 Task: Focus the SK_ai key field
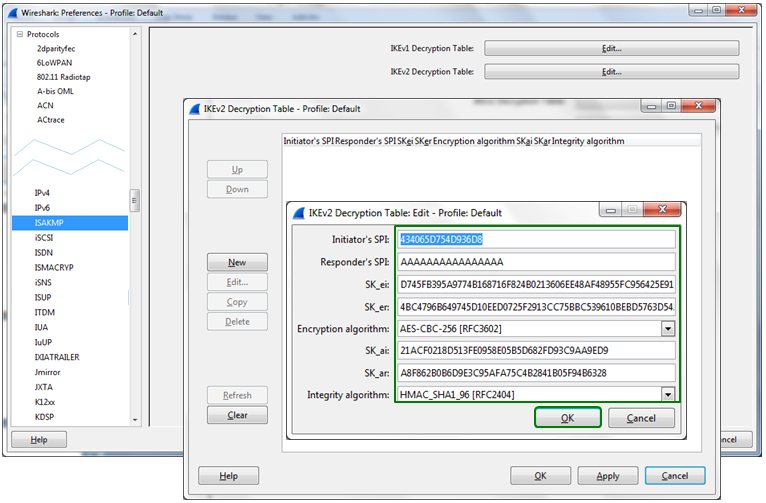point(536,351)
